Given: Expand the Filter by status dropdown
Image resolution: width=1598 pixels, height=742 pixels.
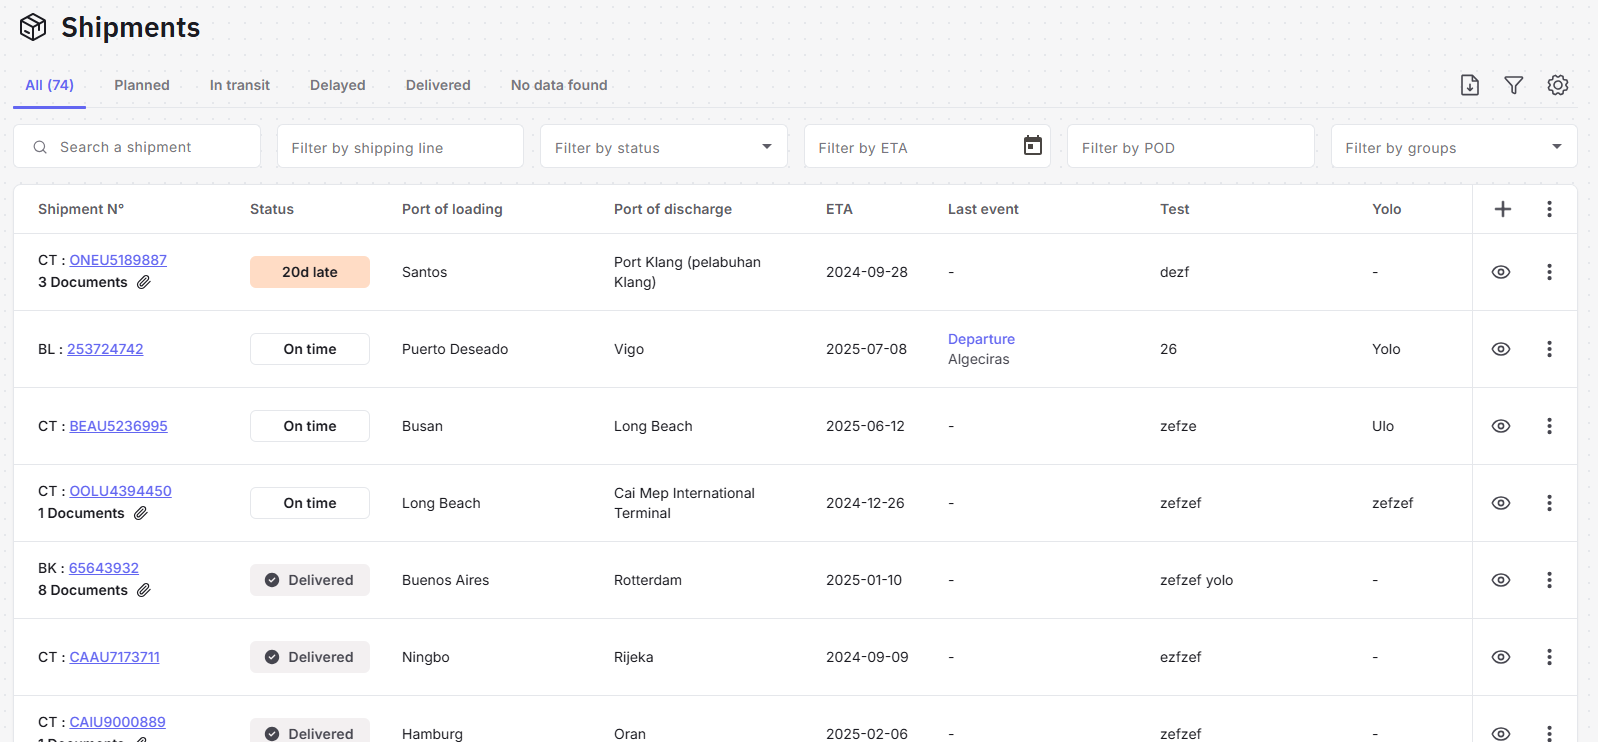Looking at the screenshot, I should [x=767, y=147].
